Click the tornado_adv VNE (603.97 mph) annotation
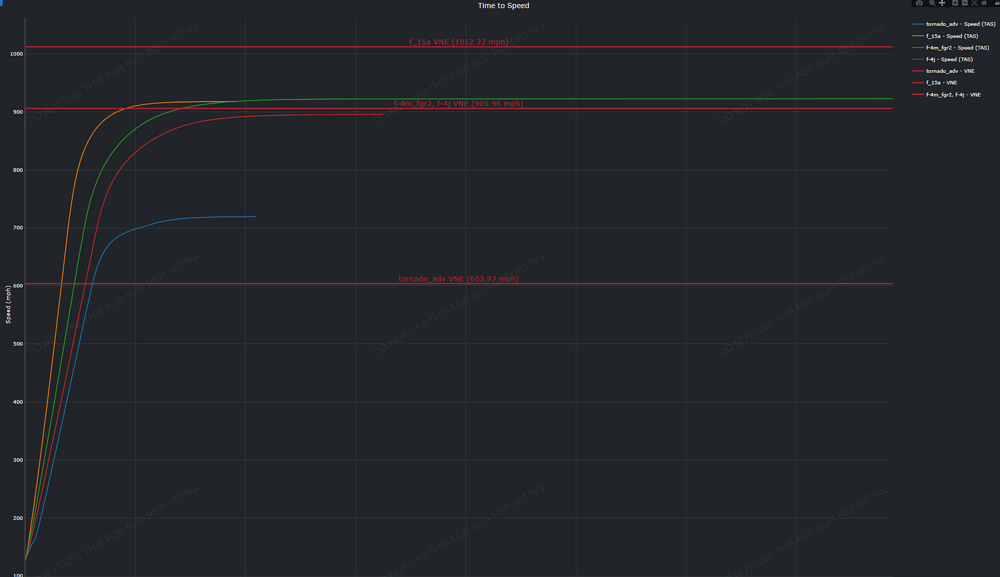 [458, 279]
